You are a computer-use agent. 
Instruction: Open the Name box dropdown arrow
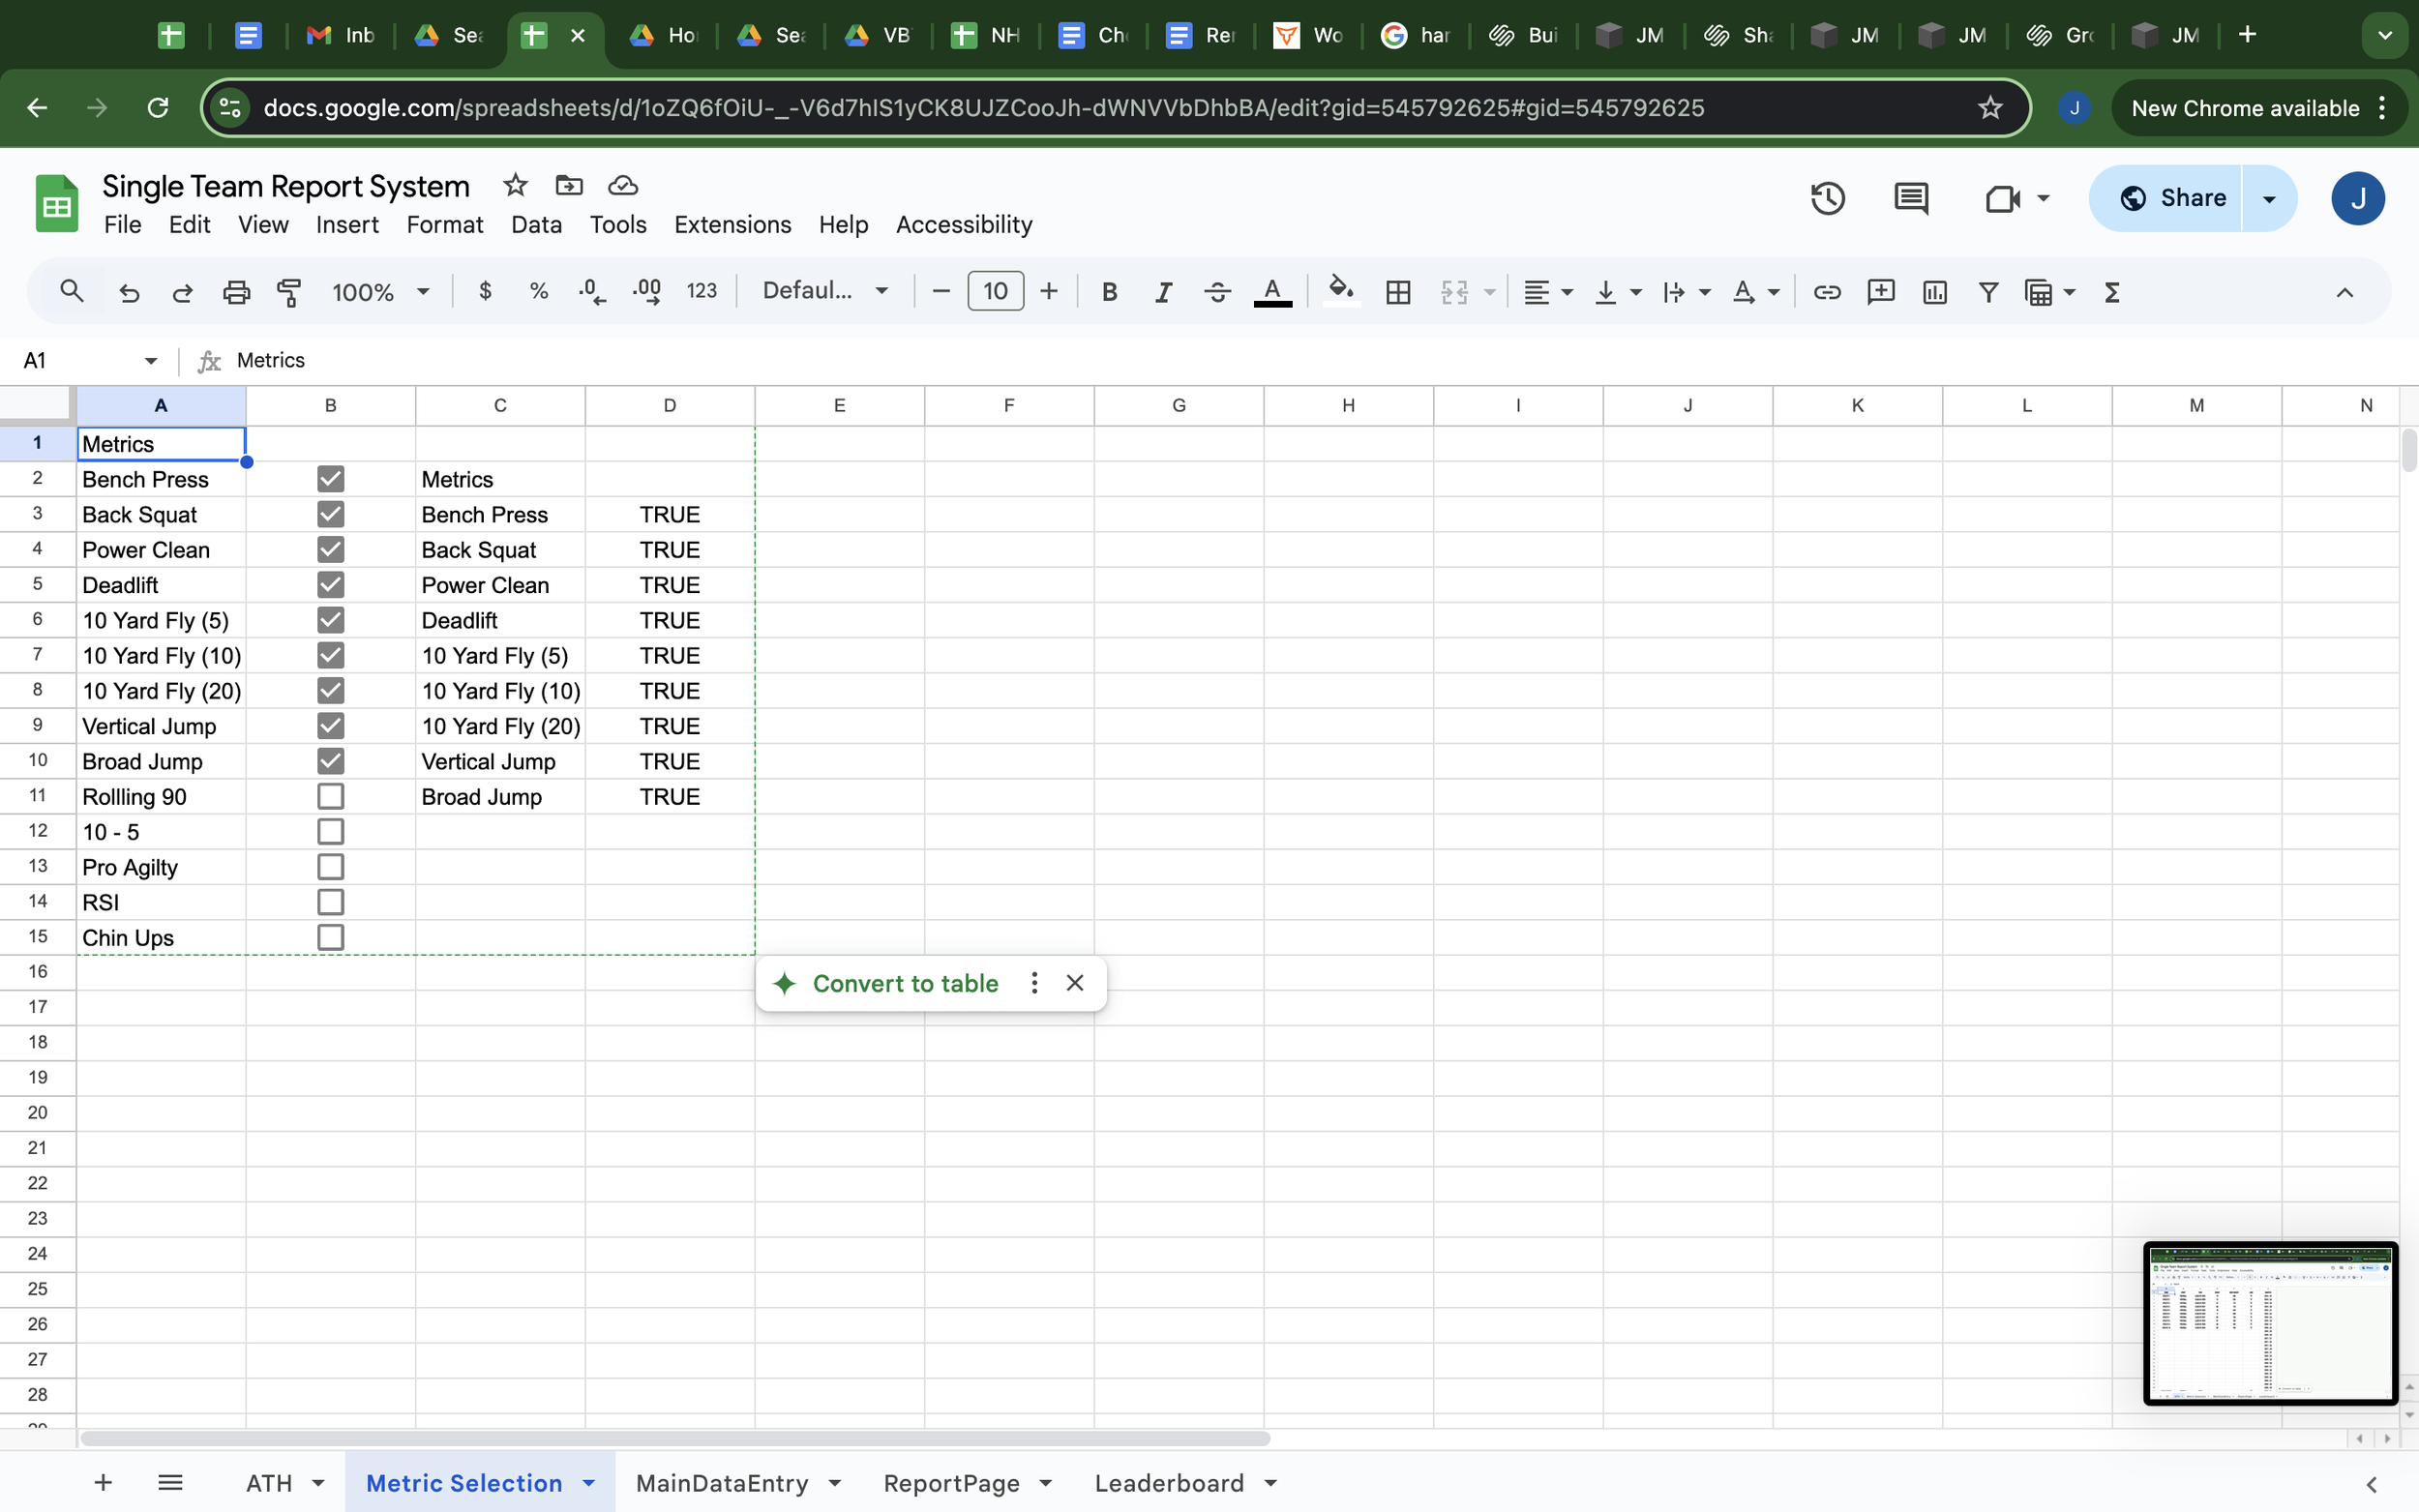(151, 360)
